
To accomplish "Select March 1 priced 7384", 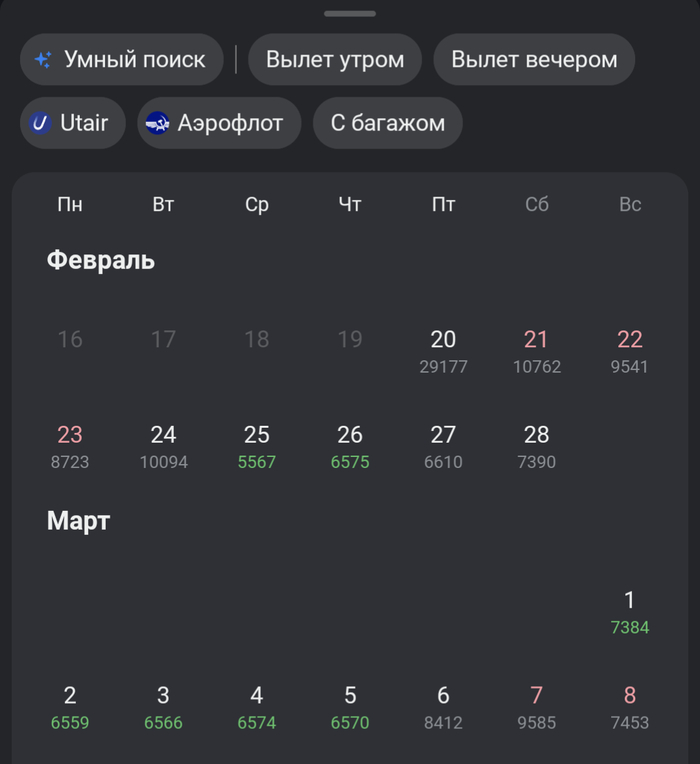I will pyautogui.click(x=630, y=612).
